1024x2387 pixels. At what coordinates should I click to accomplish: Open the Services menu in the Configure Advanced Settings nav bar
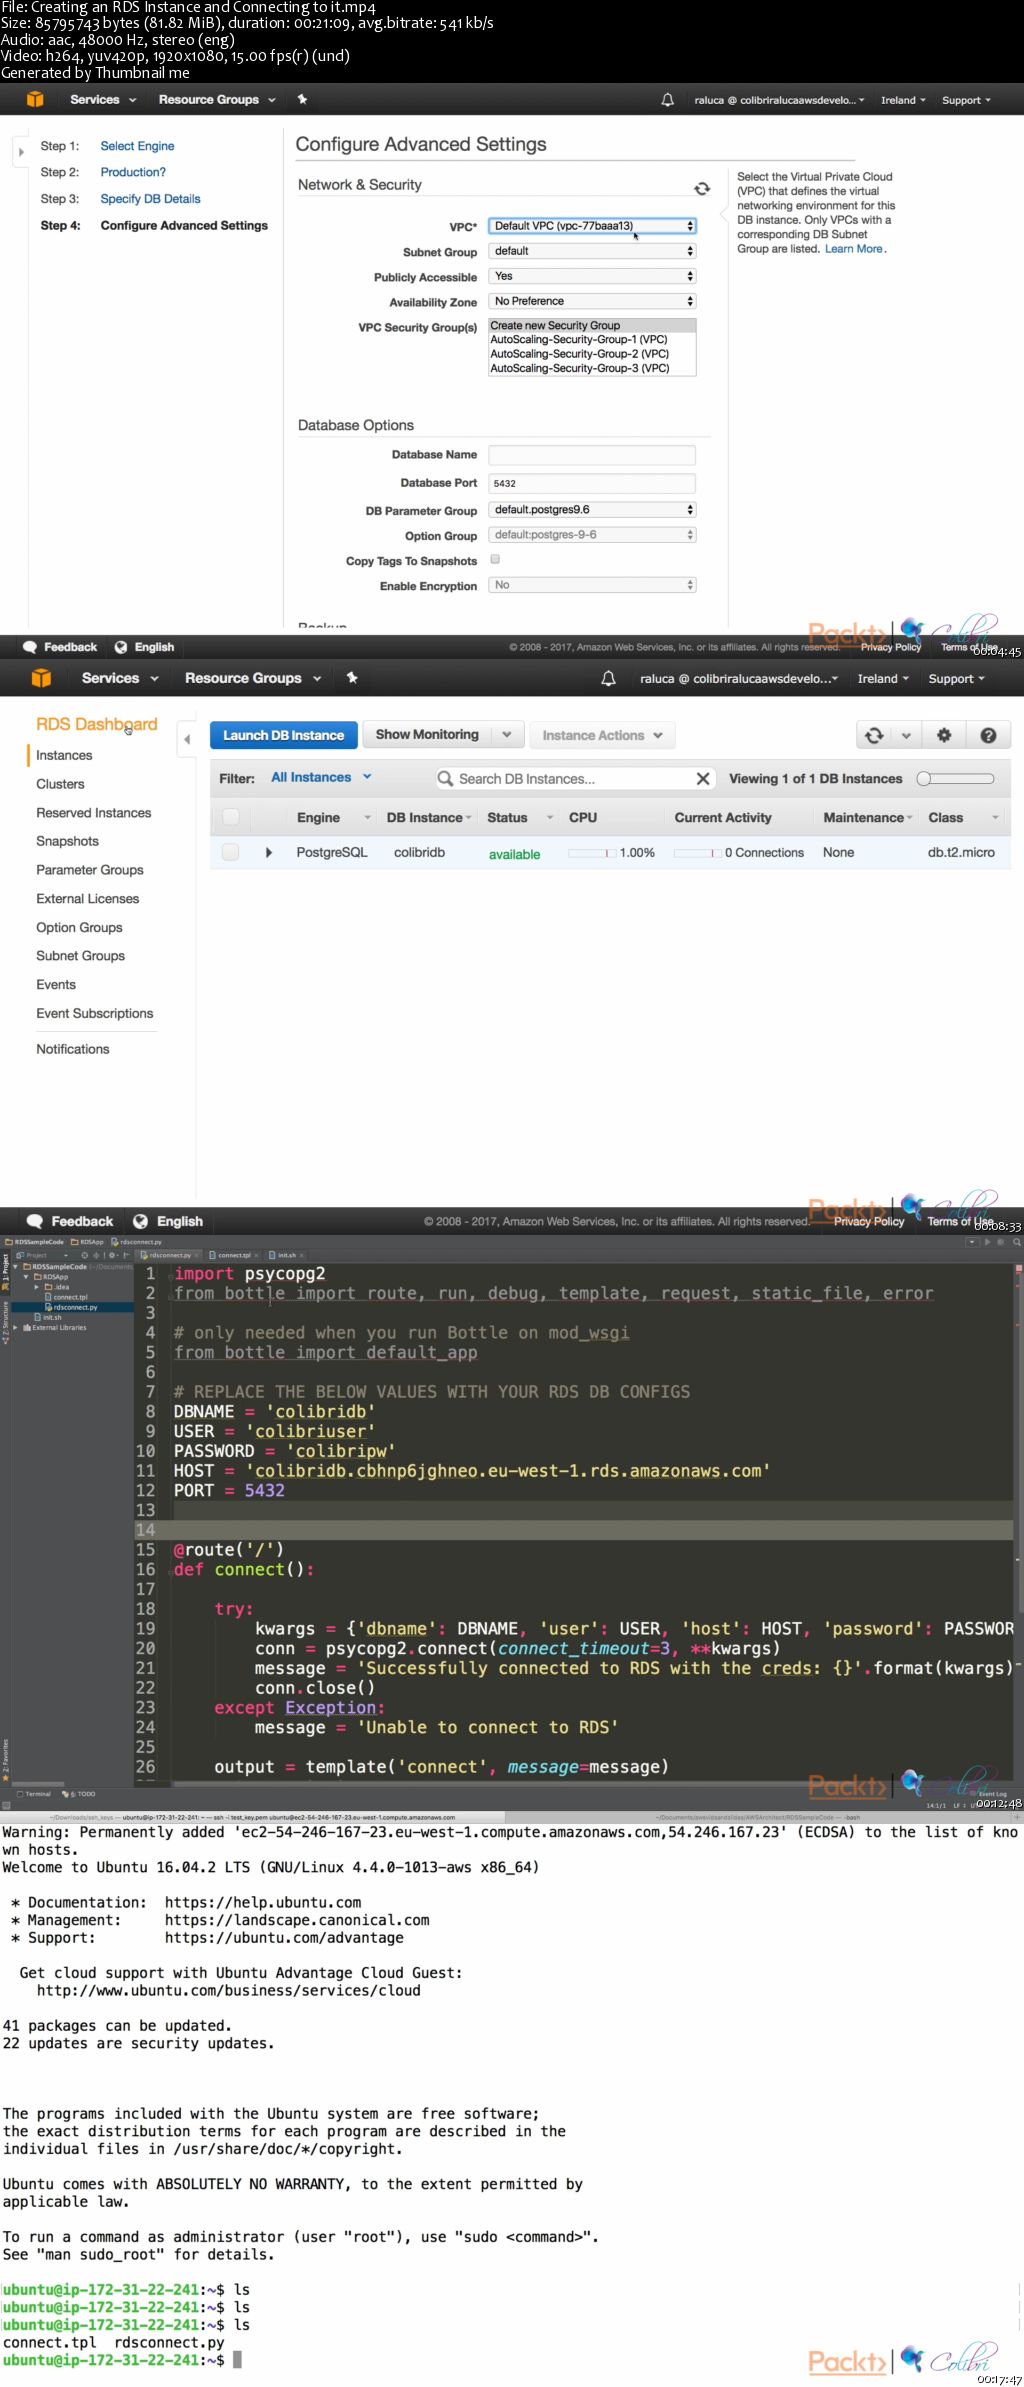coord(102,100)
